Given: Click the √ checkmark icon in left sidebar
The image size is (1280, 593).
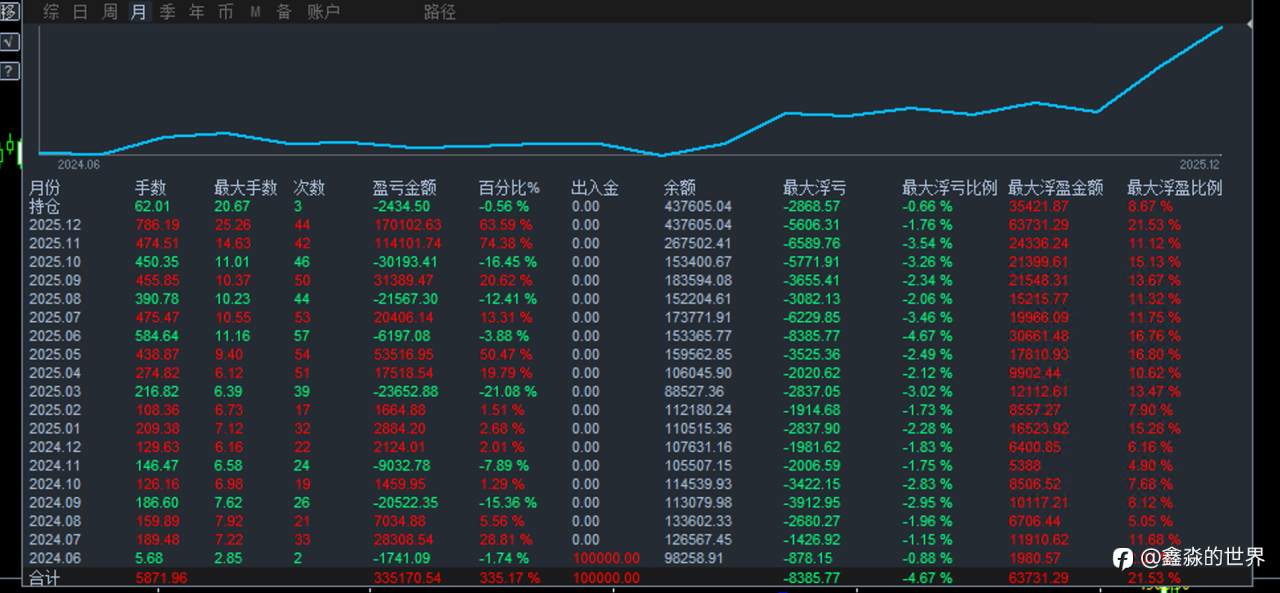Looking at the screenshot, I should [x=9, y=42].
